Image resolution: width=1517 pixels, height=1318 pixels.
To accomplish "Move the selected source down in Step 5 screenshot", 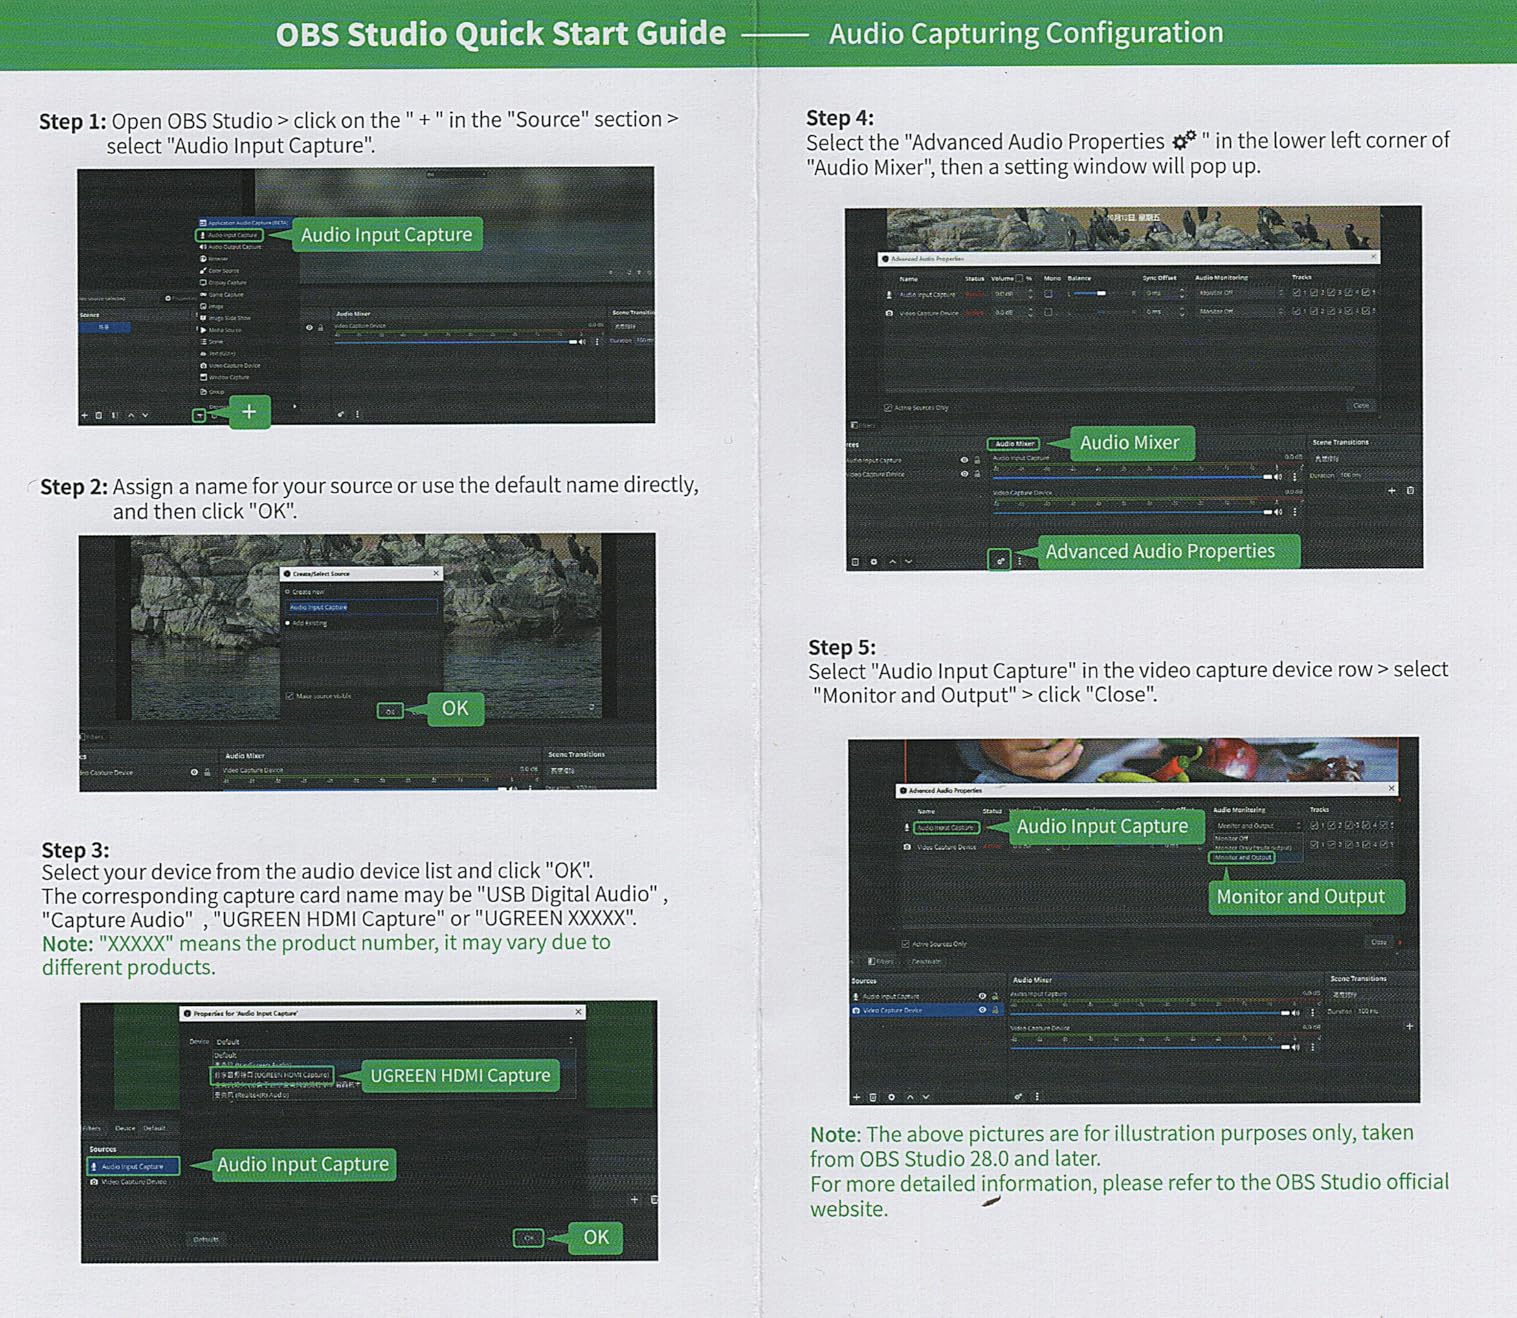I will pos(926,1097).
